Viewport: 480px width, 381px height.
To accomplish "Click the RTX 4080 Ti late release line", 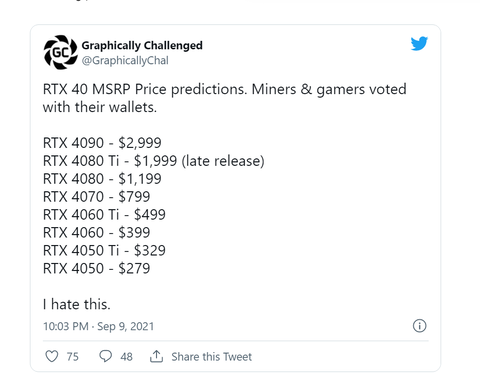I will (154, 161).
